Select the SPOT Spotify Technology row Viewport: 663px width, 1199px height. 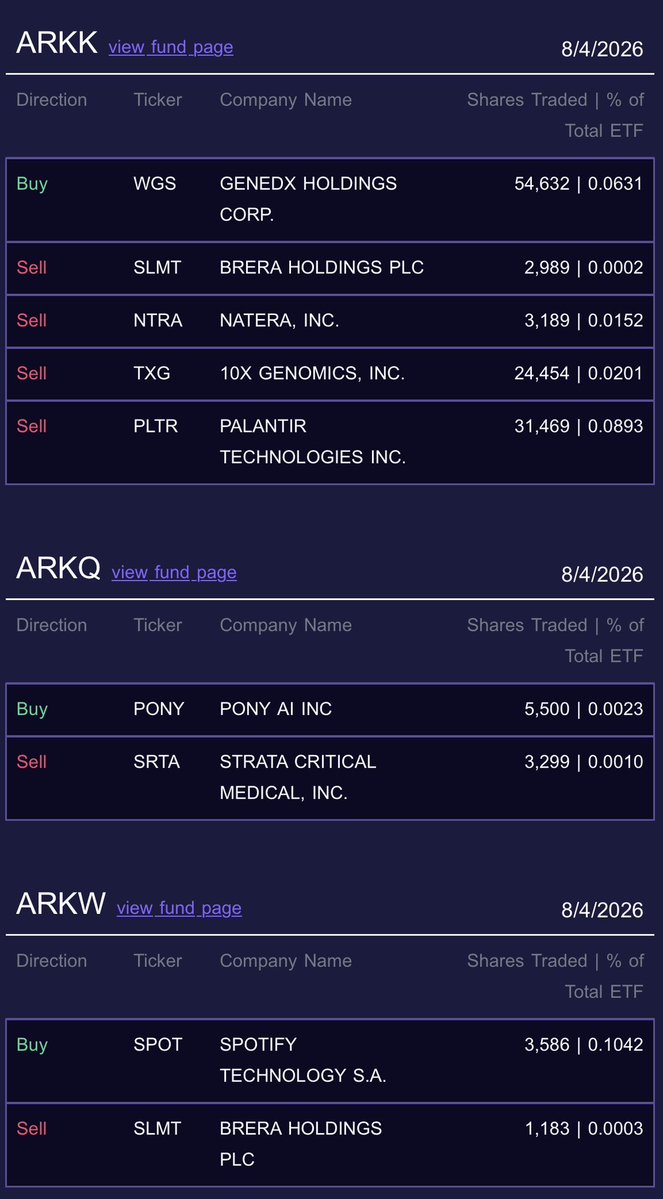pyautogui.click(x=330, y=1061)
